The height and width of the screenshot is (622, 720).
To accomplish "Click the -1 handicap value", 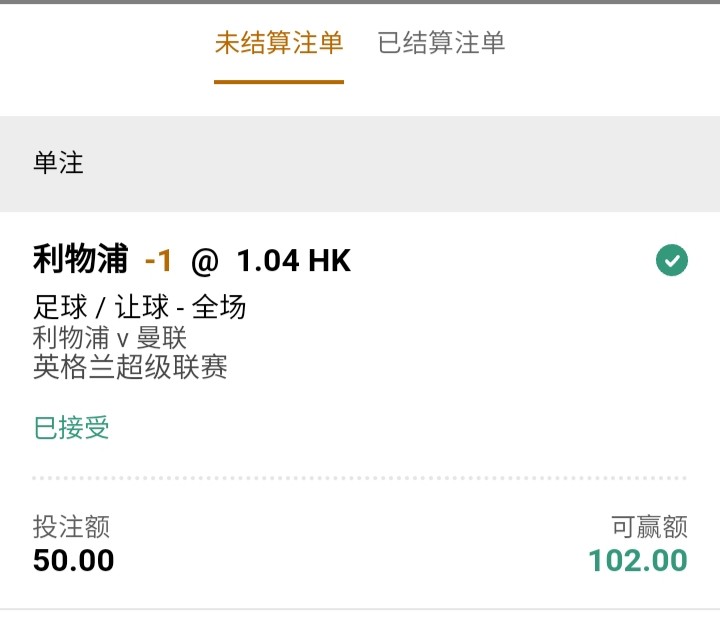I will click(159, 262).
